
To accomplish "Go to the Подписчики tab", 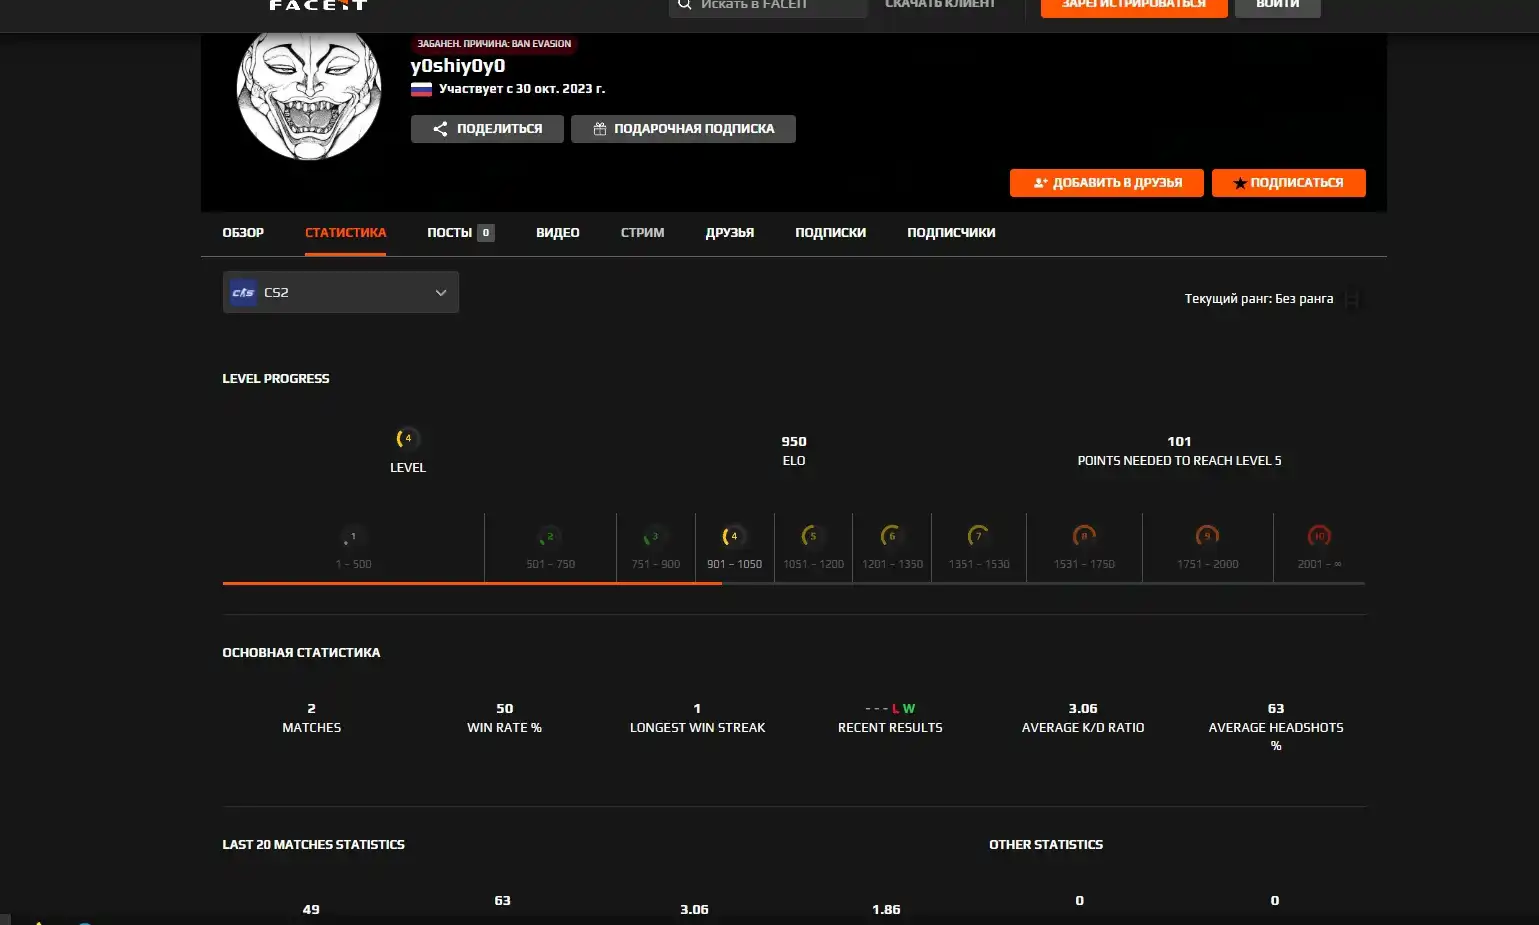I will pyautogui.click(x=950, y=233).
